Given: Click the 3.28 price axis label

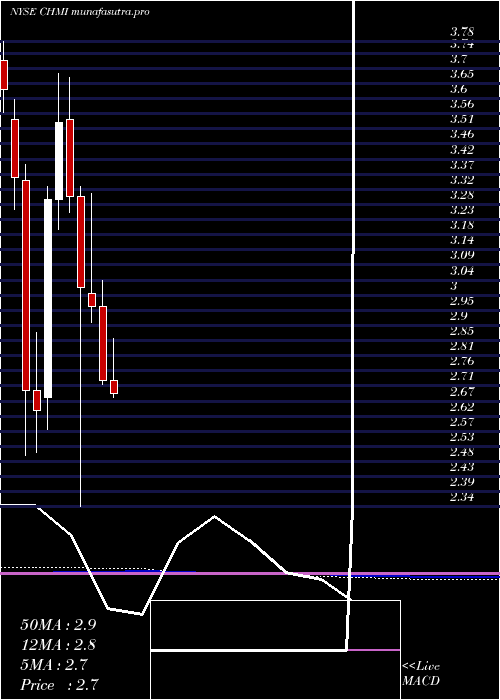Looking at the screenshot, I should [x=462, y=195].
